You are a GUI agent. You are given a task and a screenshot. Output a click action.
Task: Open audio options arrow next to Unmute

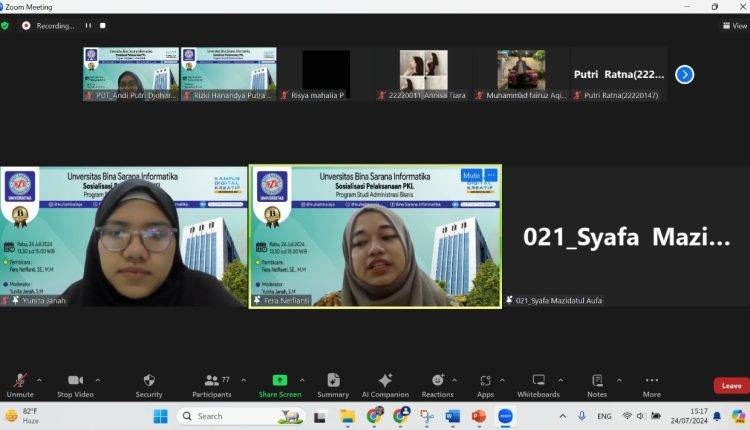click(x=39, y=380)
